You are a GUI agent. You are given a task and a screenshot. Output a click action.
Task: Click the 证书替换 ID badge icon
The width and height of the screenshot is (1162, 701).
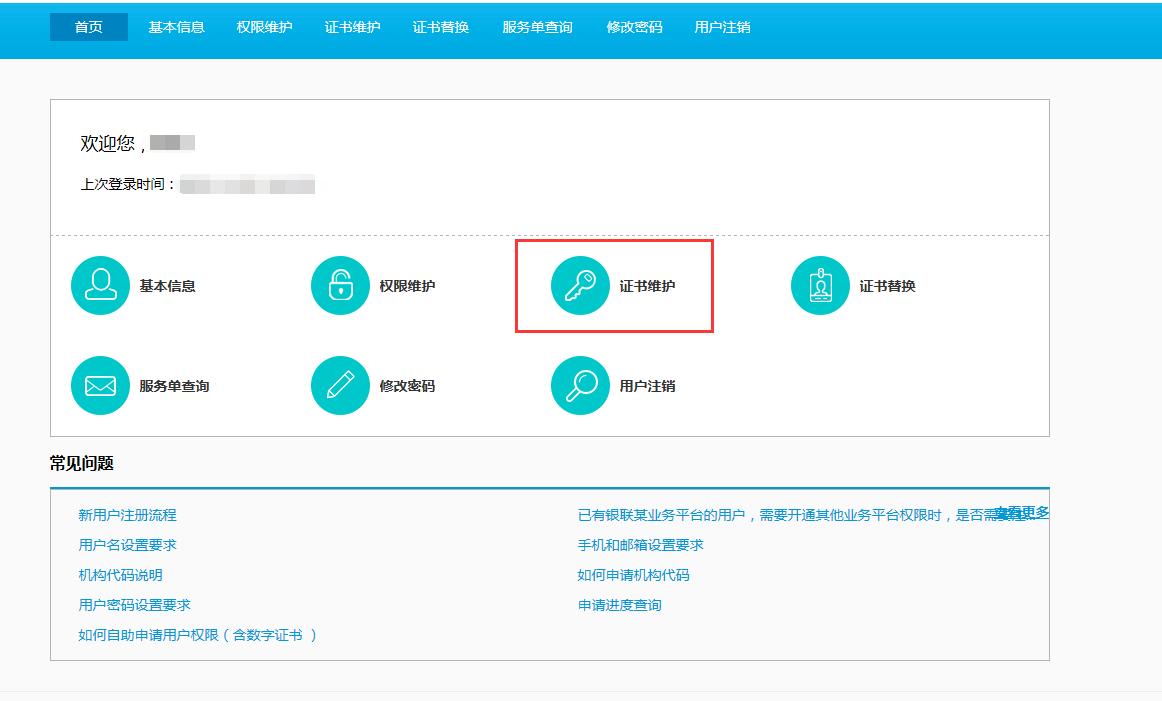pyautogui.click(x=820, y=285)
